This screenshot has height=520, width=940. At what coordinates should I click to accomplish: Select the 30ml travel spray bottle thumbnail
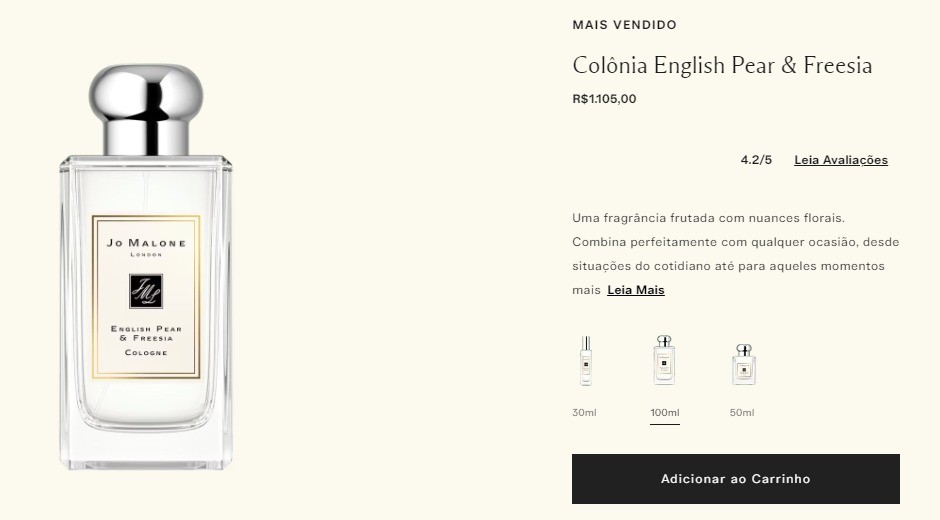[x=586, y=360]
